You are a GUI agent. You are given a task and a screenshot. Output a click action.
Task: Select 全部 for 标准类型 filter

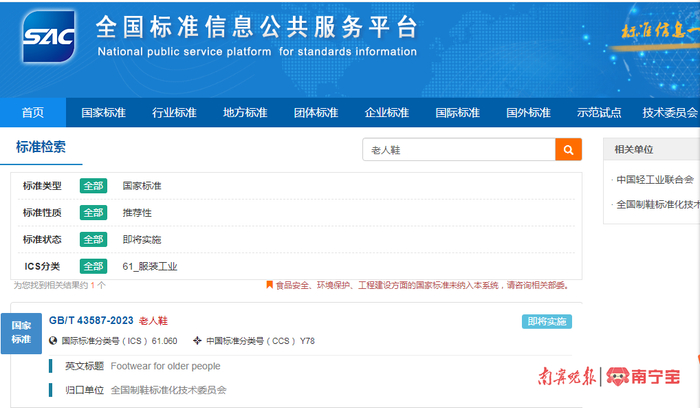tap(93, 186)
